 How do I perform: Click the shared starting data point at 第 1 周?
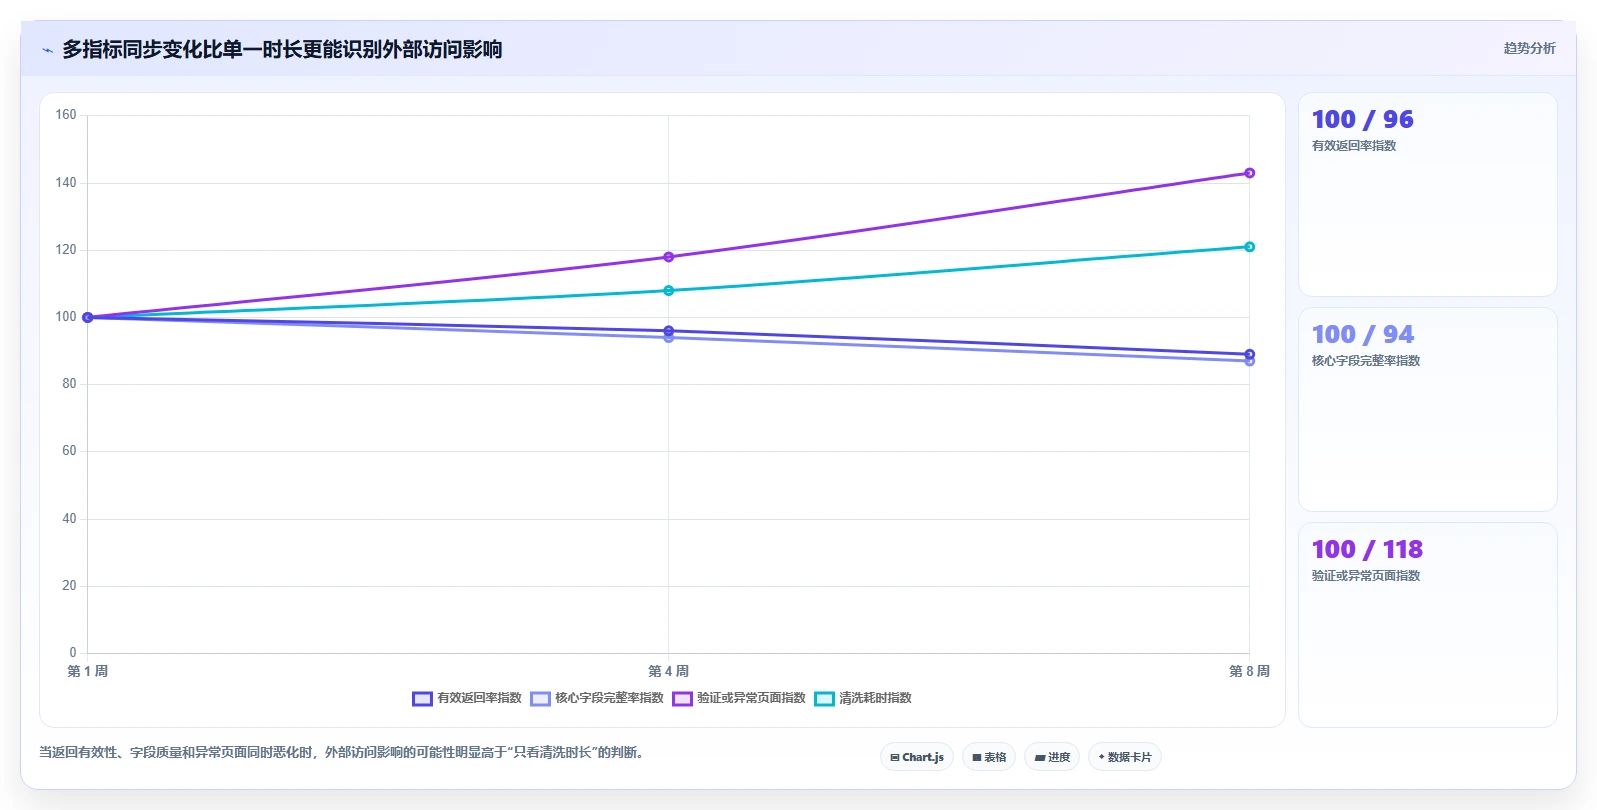pos(88,317)
